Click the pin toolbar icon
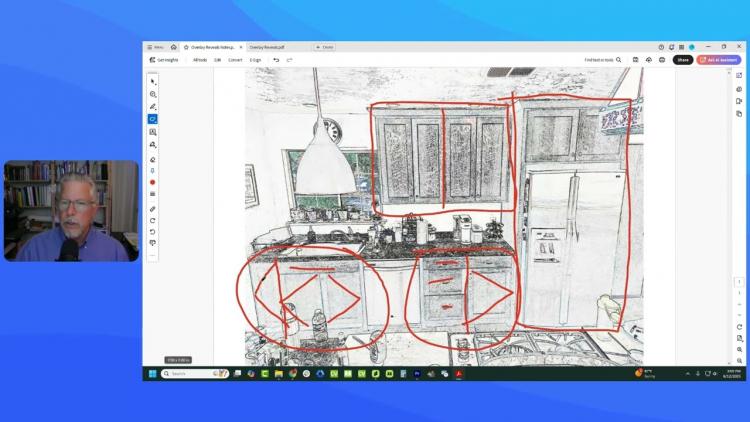The width and height of the screenshot is (750, 422). coord(153,171)
